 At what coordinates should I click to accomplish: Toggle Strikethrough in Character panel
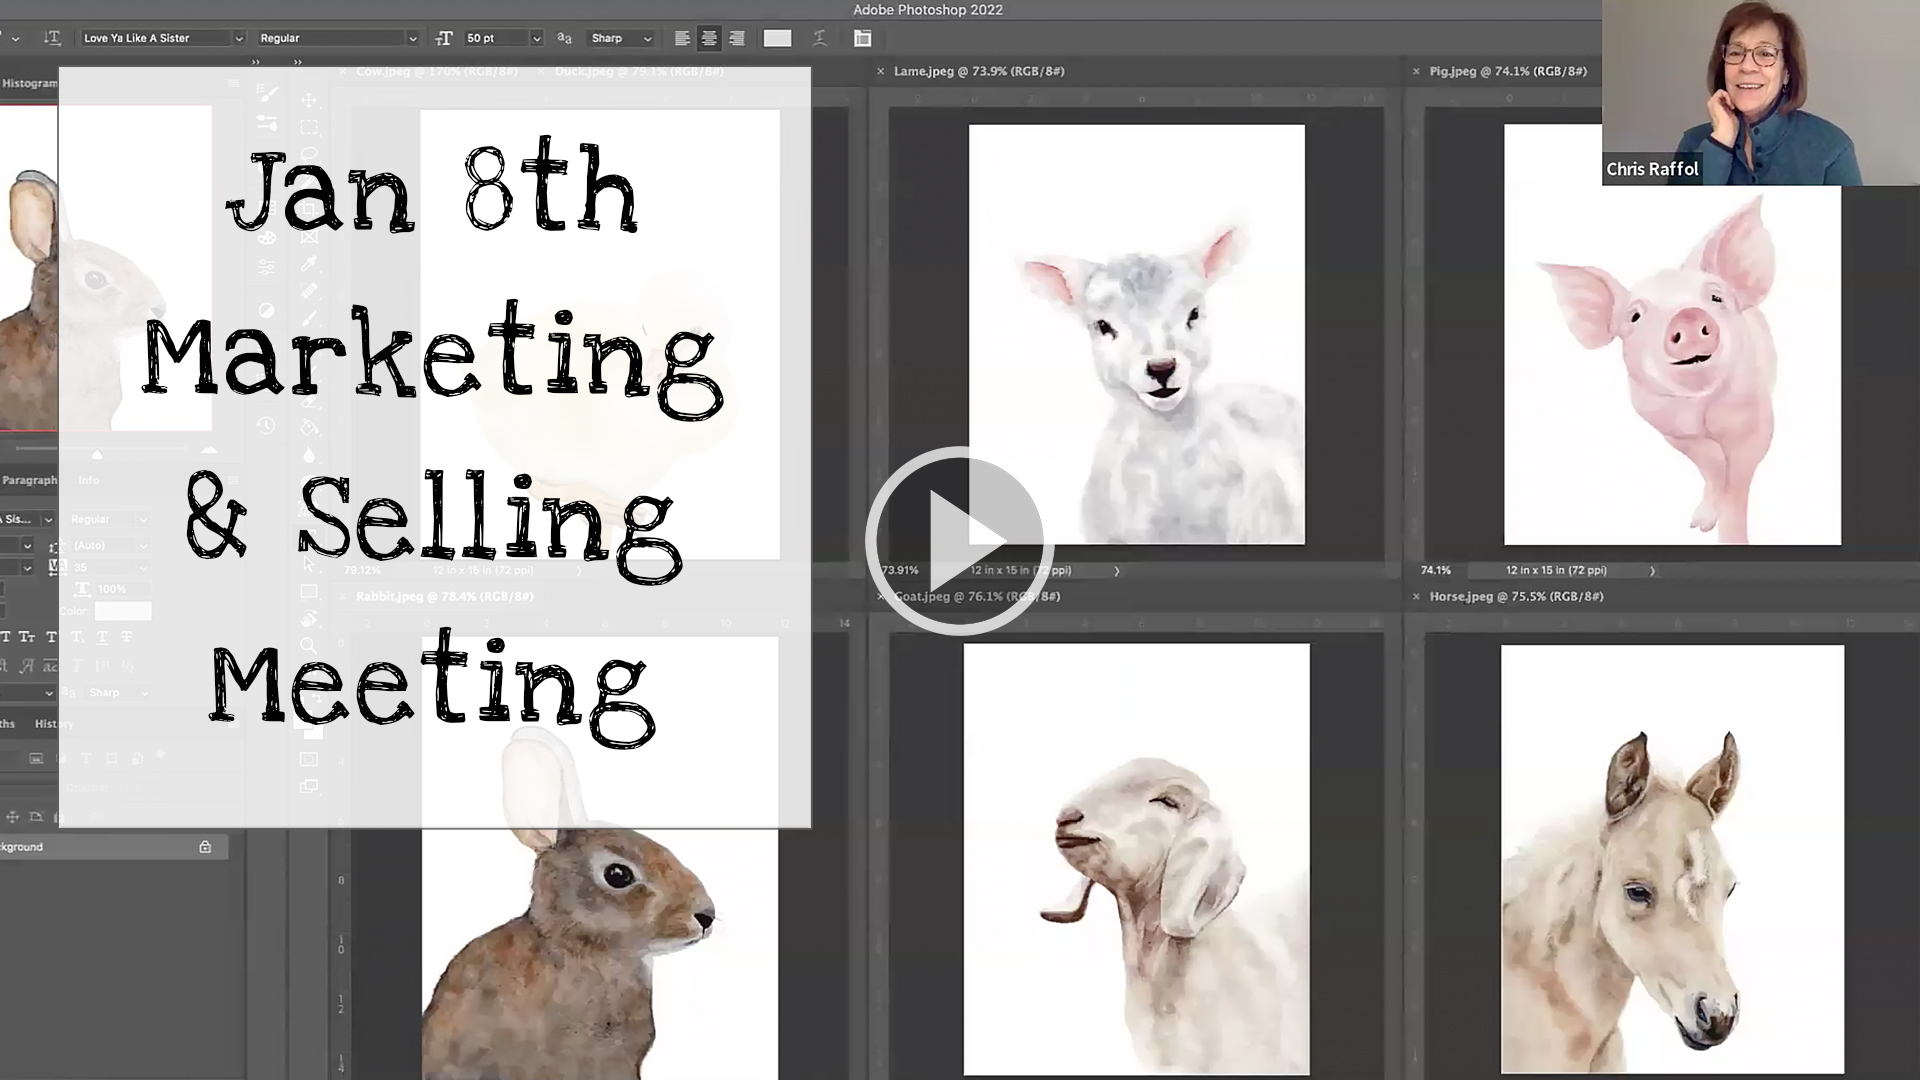click(127, 637)
